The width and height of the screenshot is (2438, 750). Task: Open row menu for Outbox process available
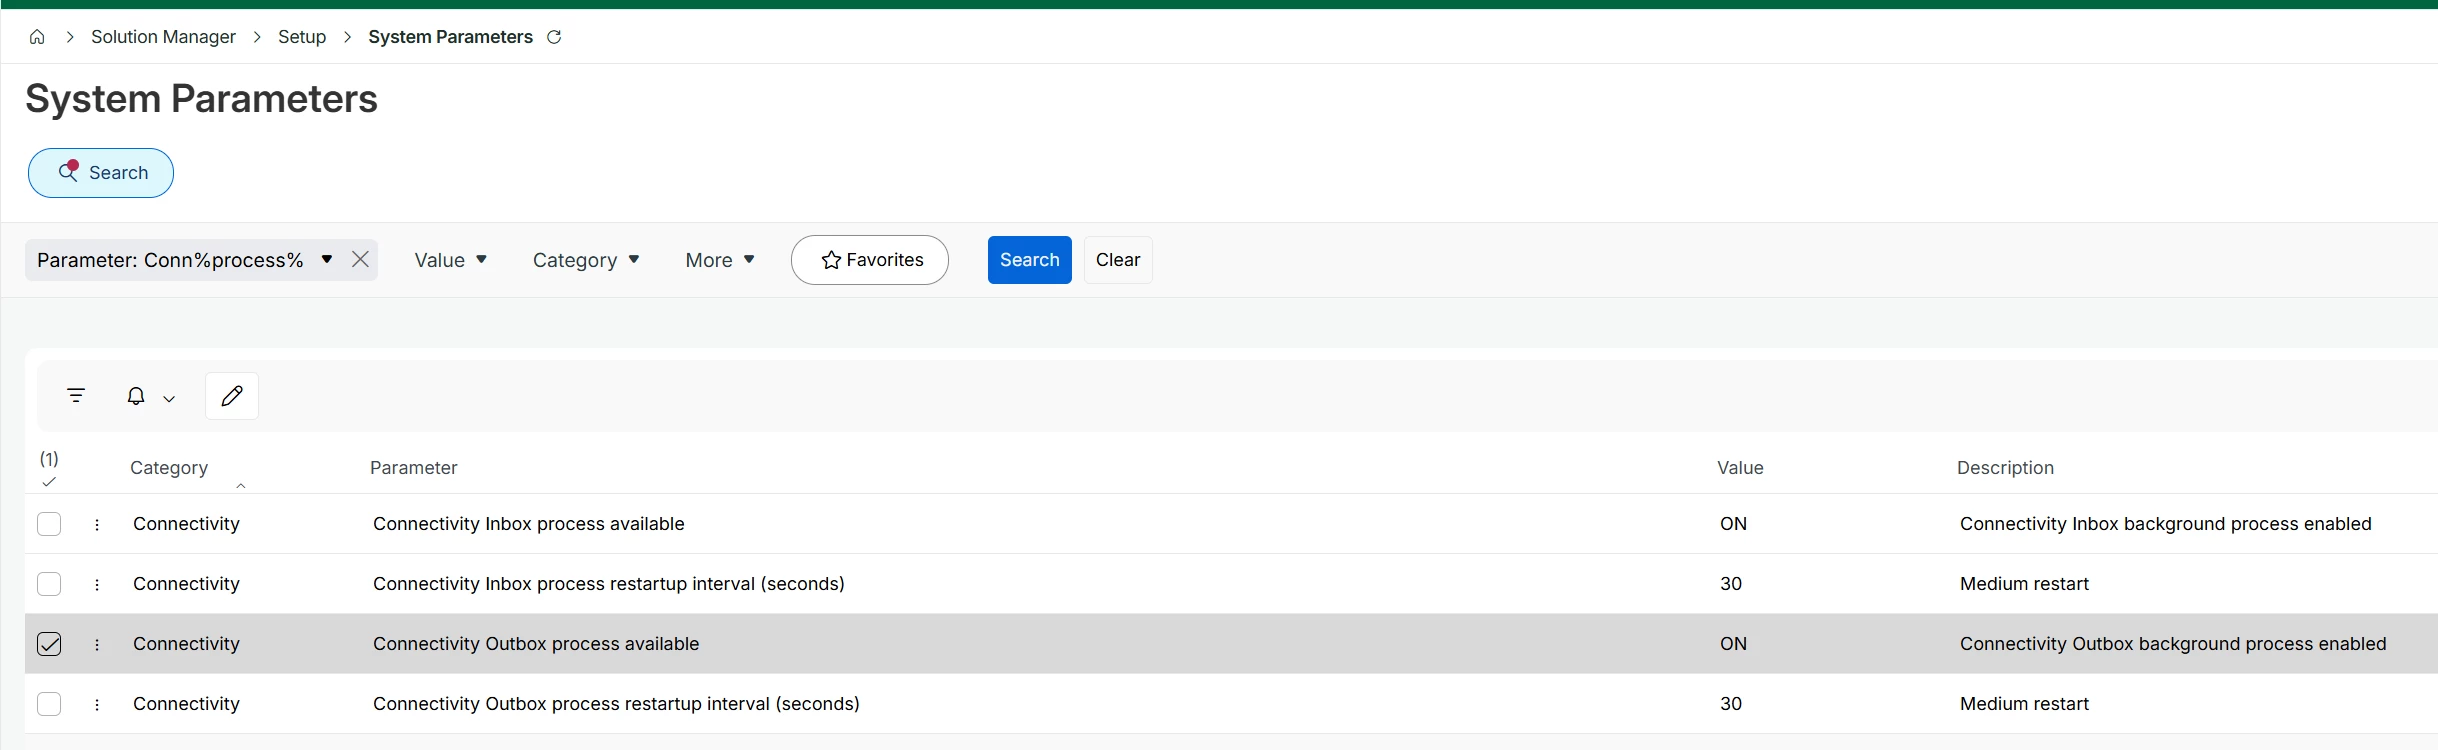coord(97,644)
